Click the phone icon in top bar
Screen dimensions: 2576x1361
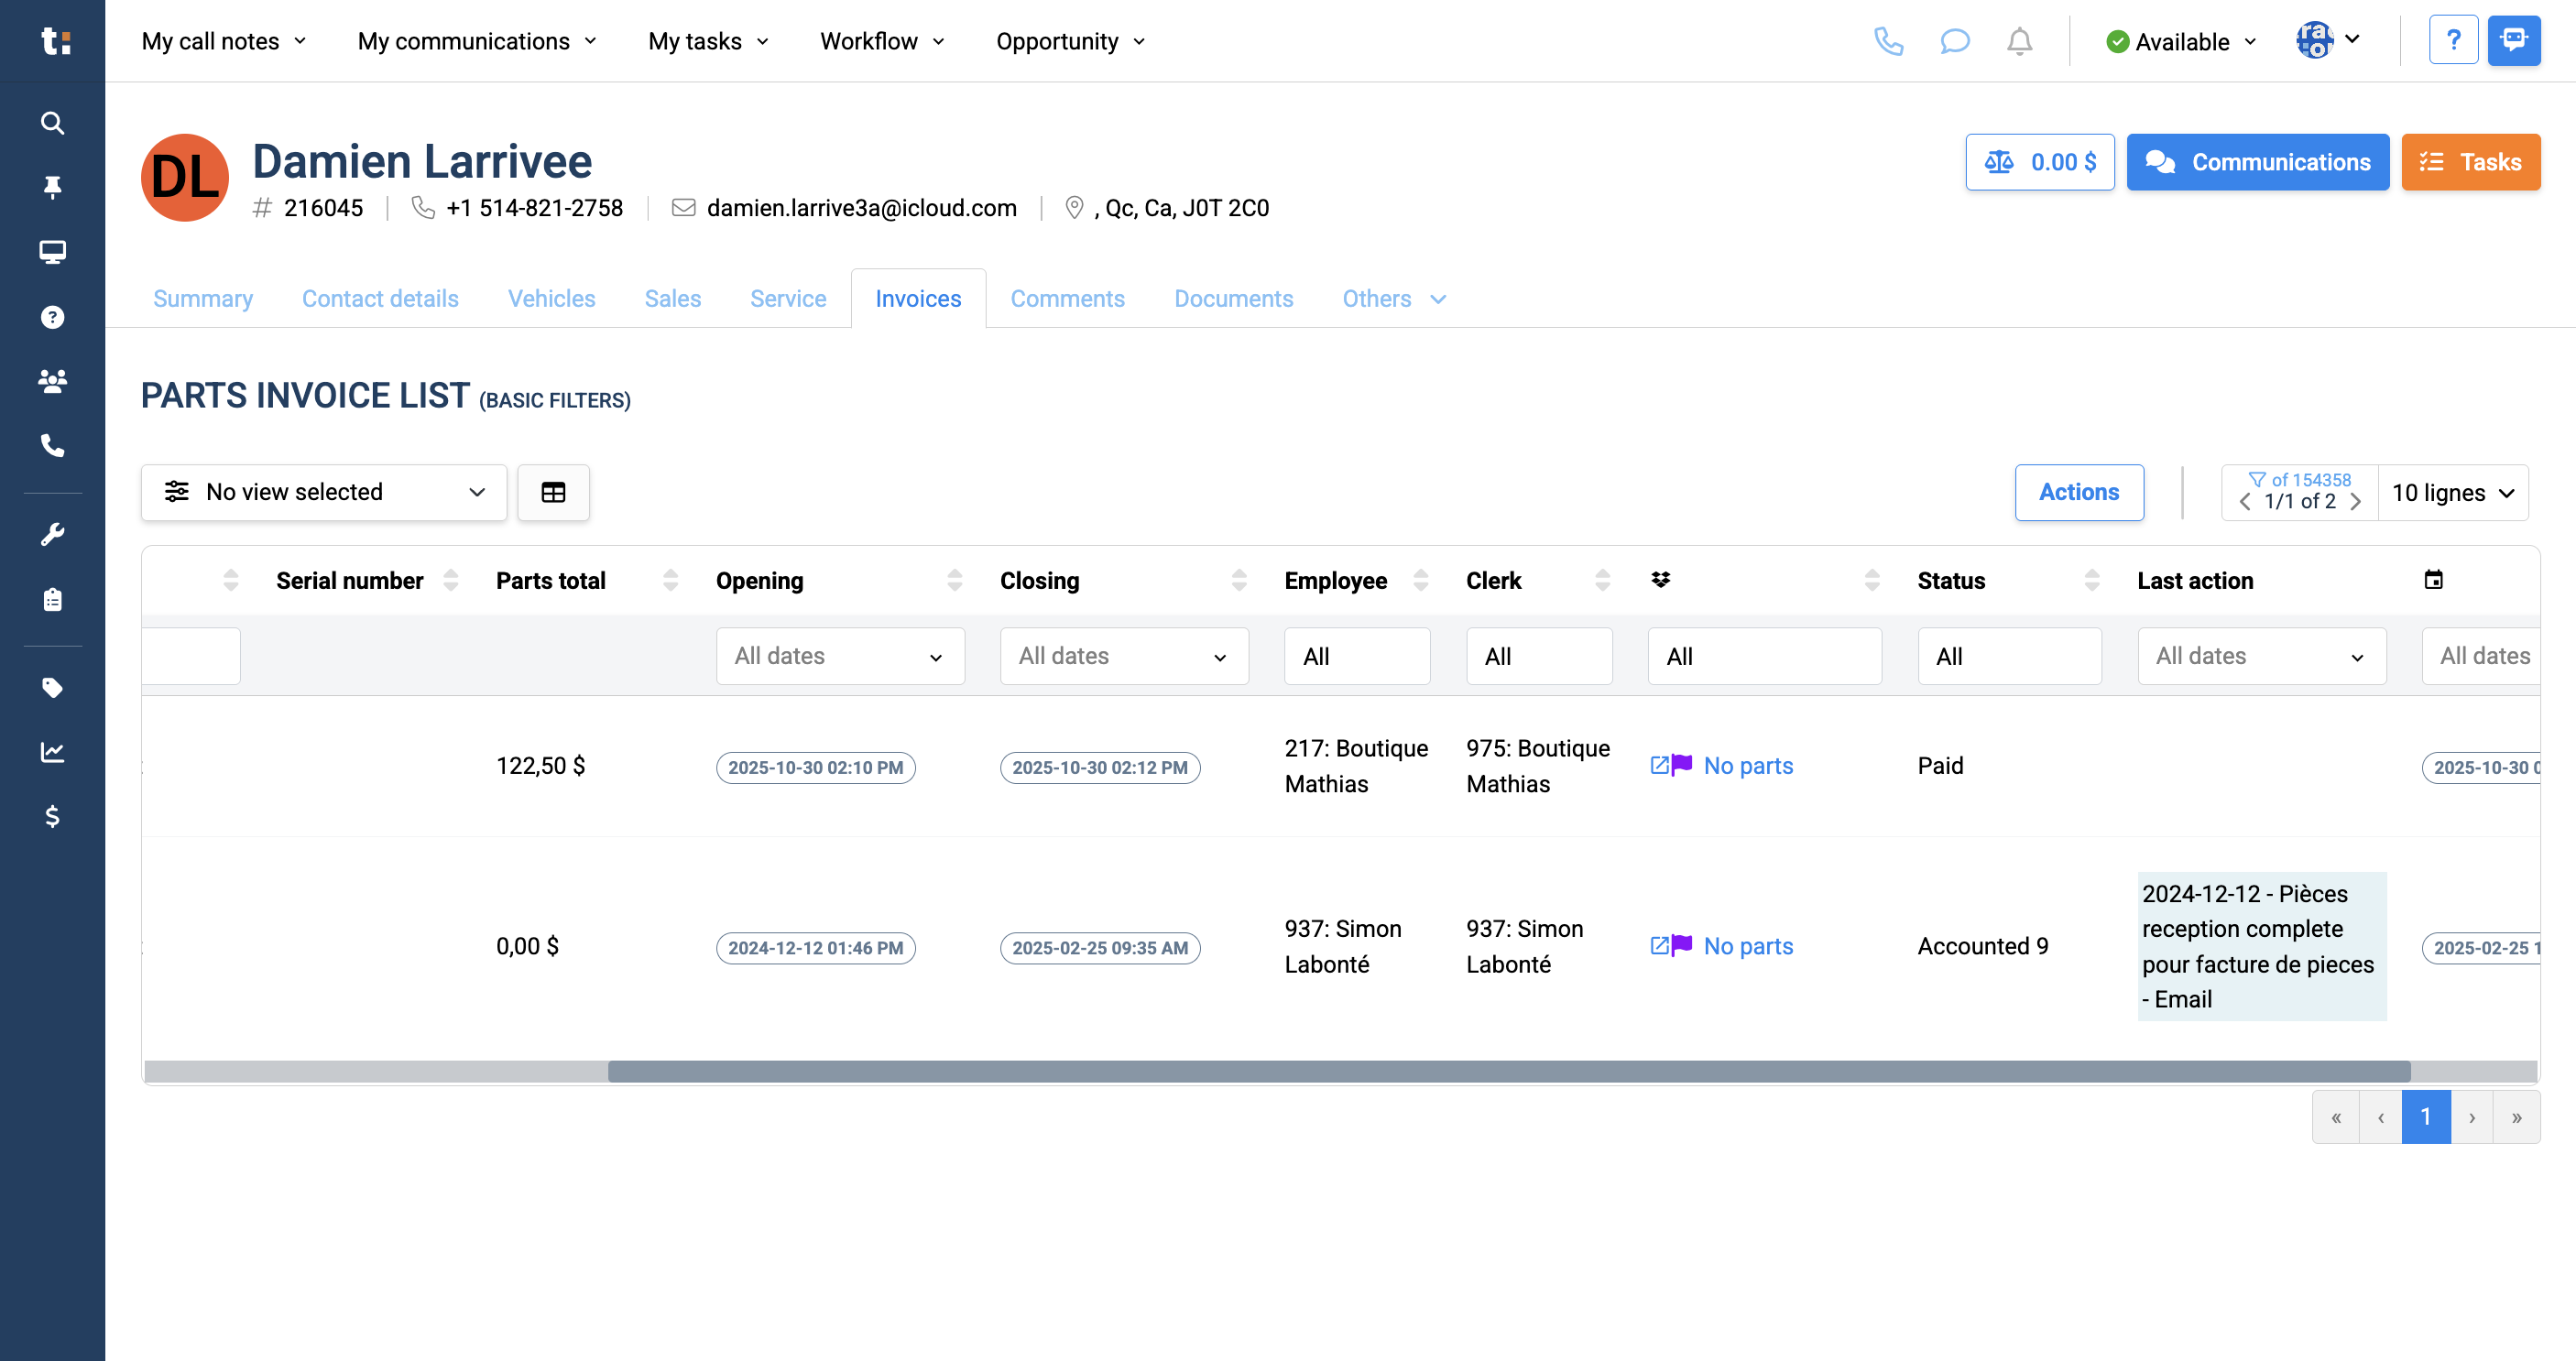tap(1888, 41)
